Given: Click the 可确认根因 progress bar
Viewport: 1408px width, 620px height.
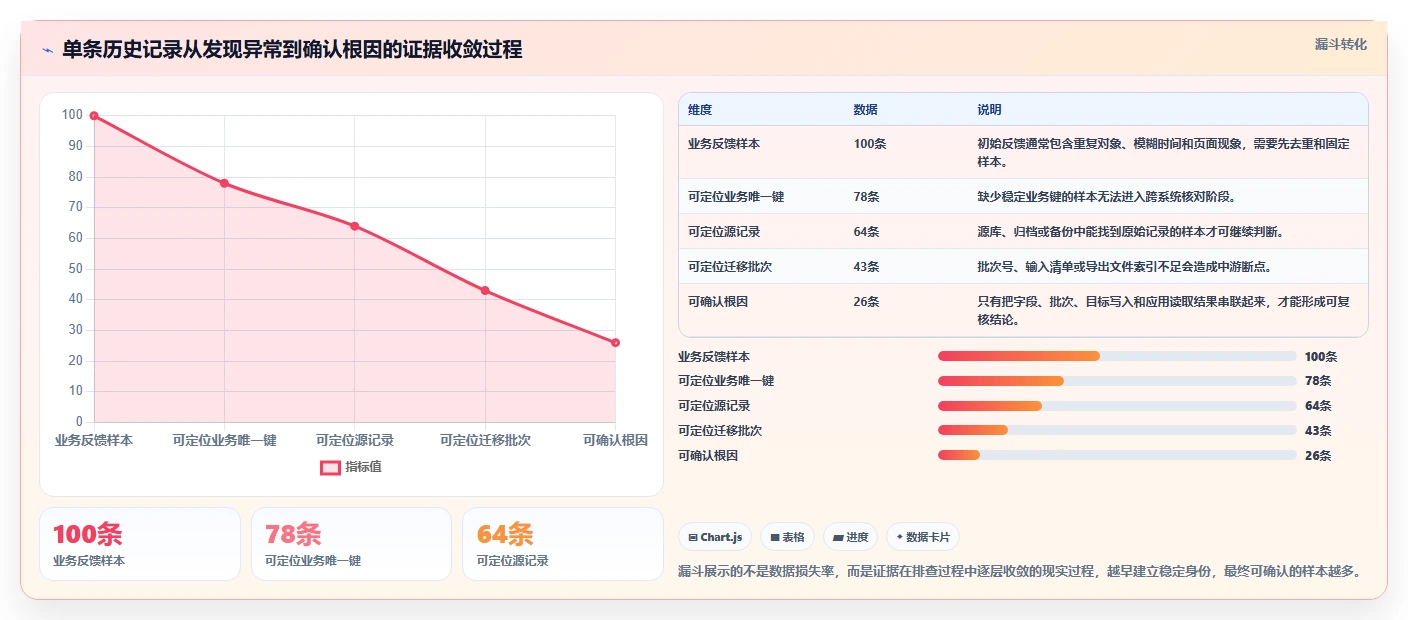Looking at the screenshot, I should [1117, 455].
